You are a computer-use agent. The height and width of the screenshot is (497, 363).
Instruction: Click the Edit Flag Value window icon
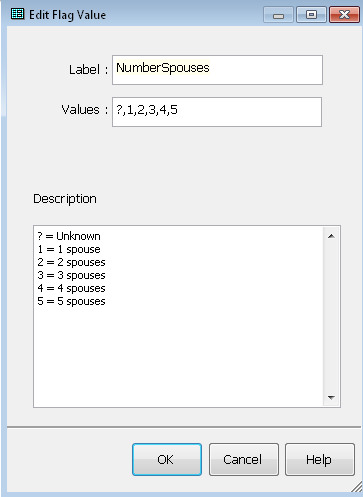pyautogui.click(x=17, y=14)
